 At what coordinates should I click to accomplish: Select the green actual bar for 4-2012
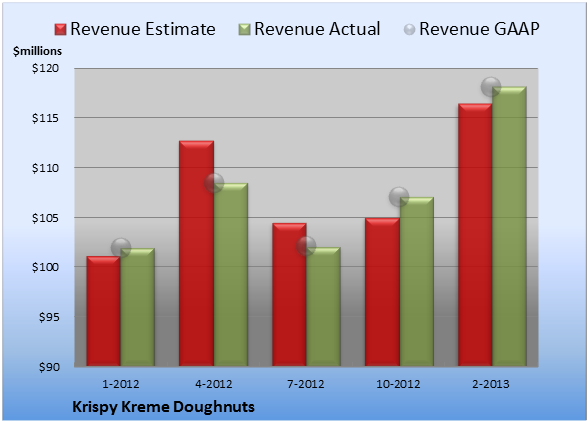(x=231, y=275)
